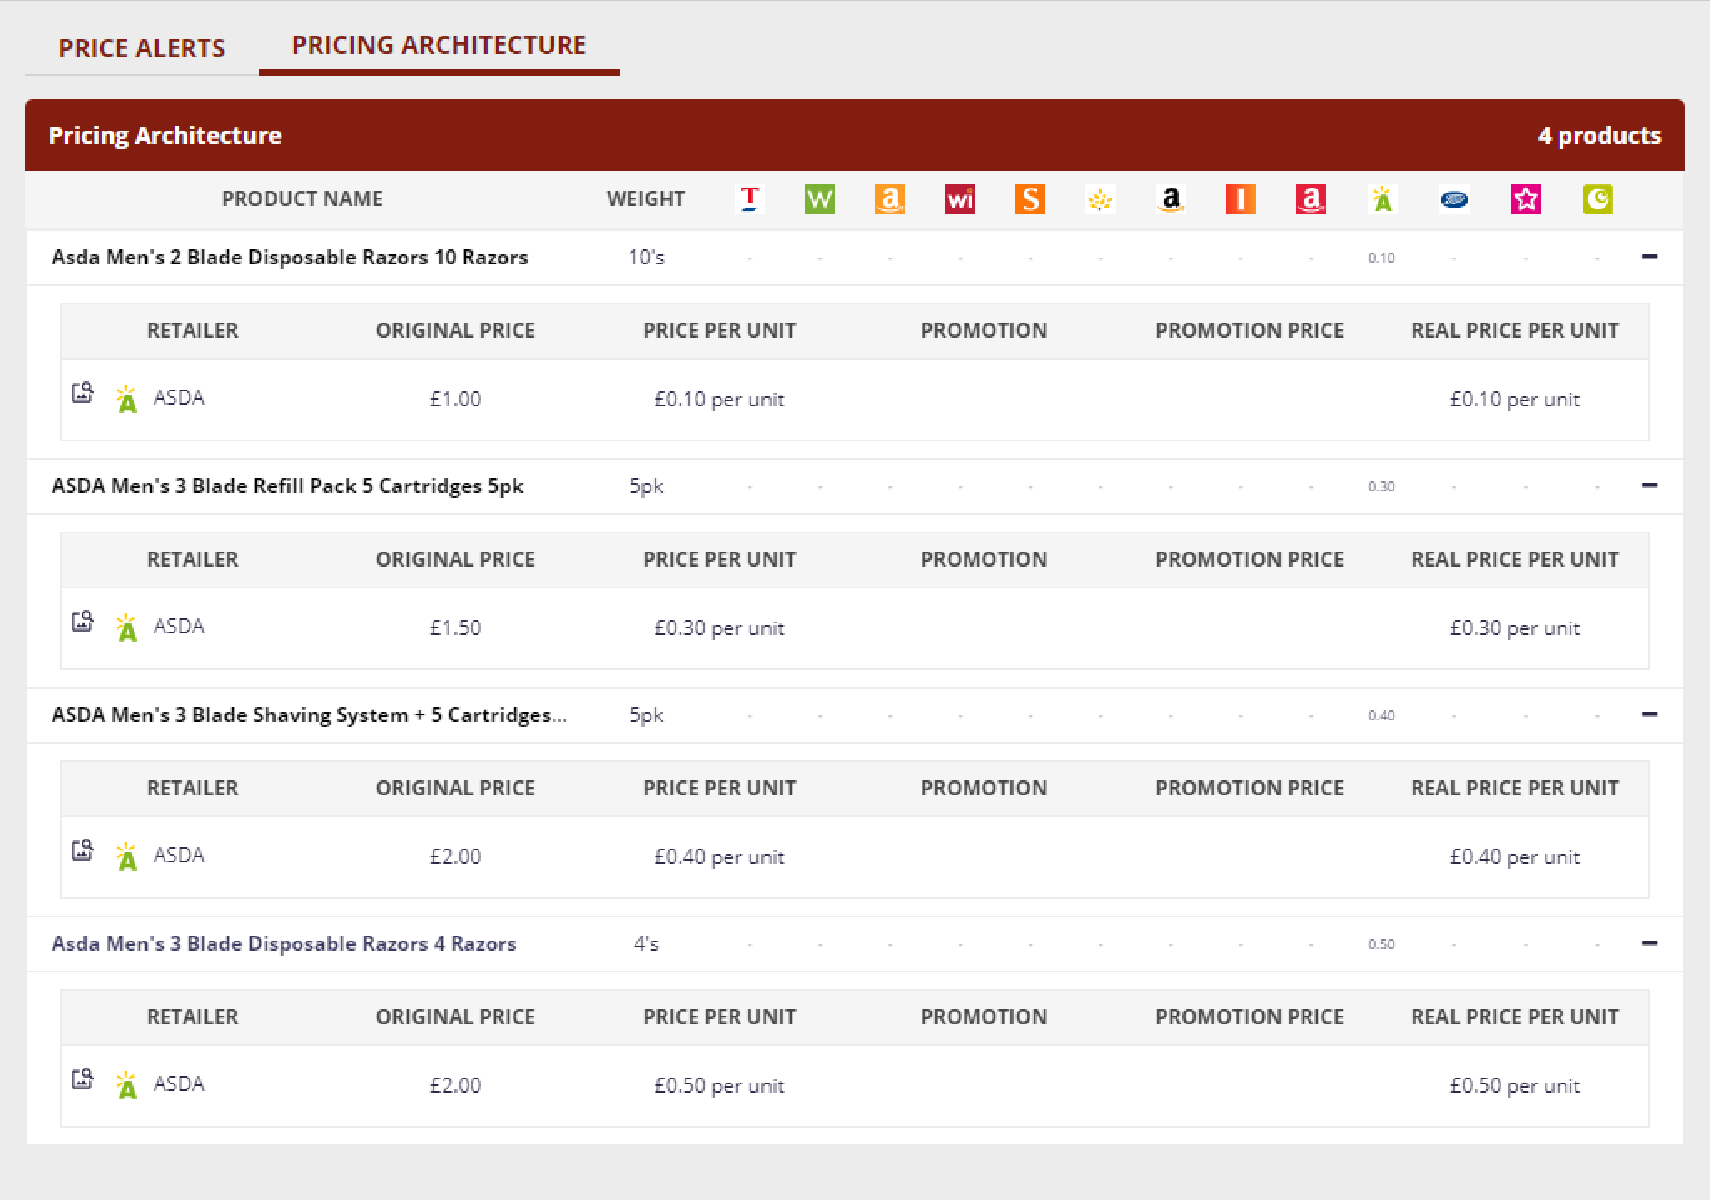Open product image icon for £1.50 ASDA row
The width and height of the screenshot is (1710, 1200).
83,621
